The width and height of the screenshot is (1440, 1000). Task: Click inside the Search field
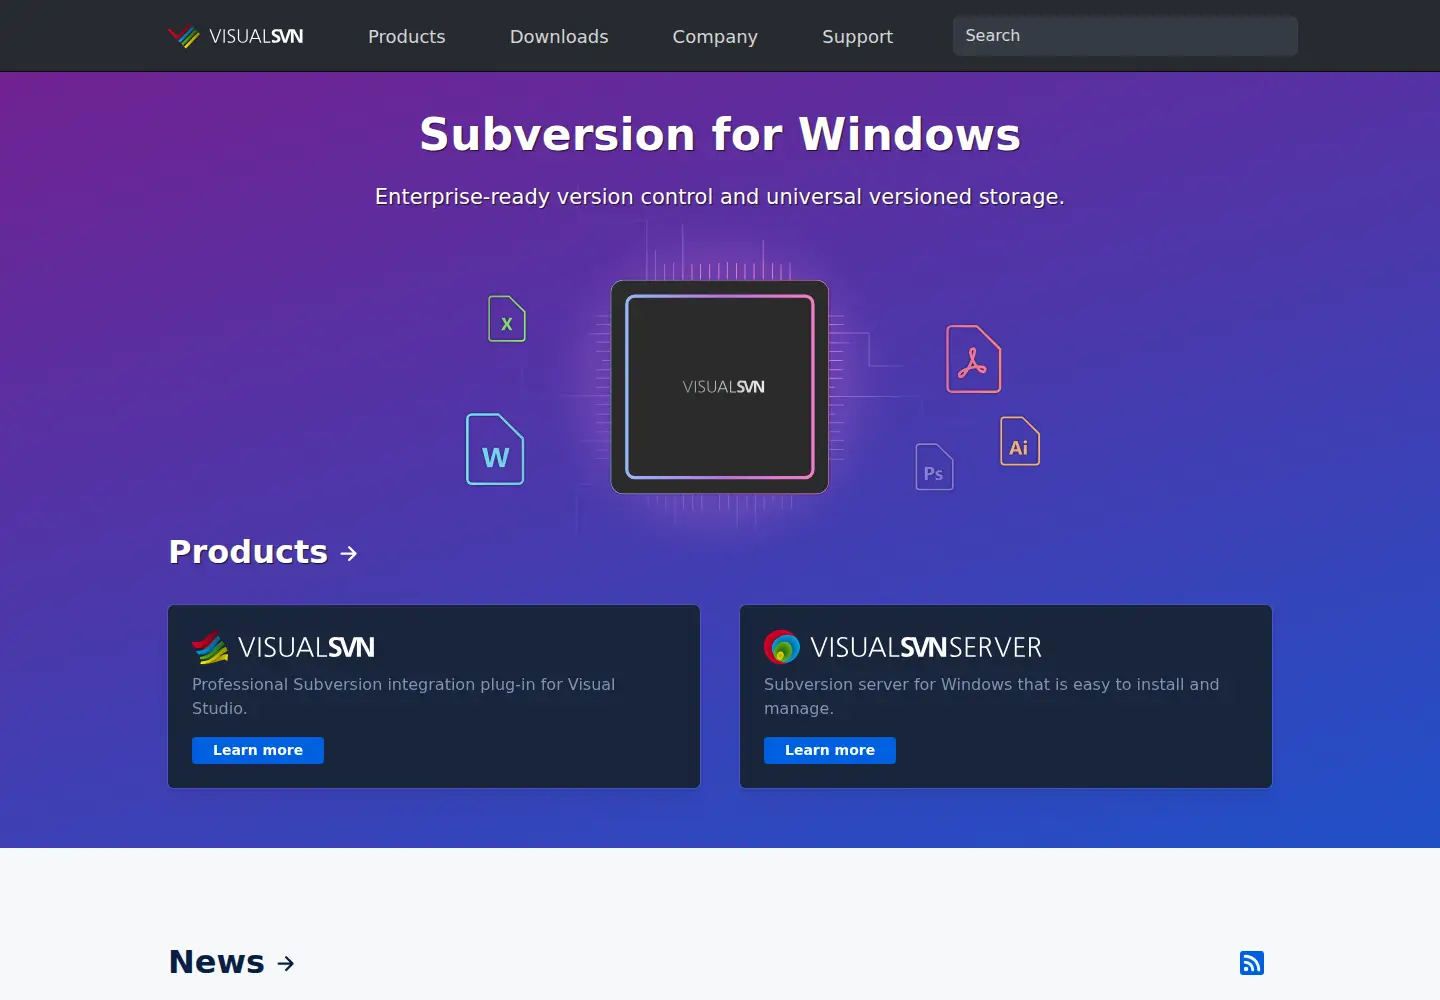(1125, 36)
